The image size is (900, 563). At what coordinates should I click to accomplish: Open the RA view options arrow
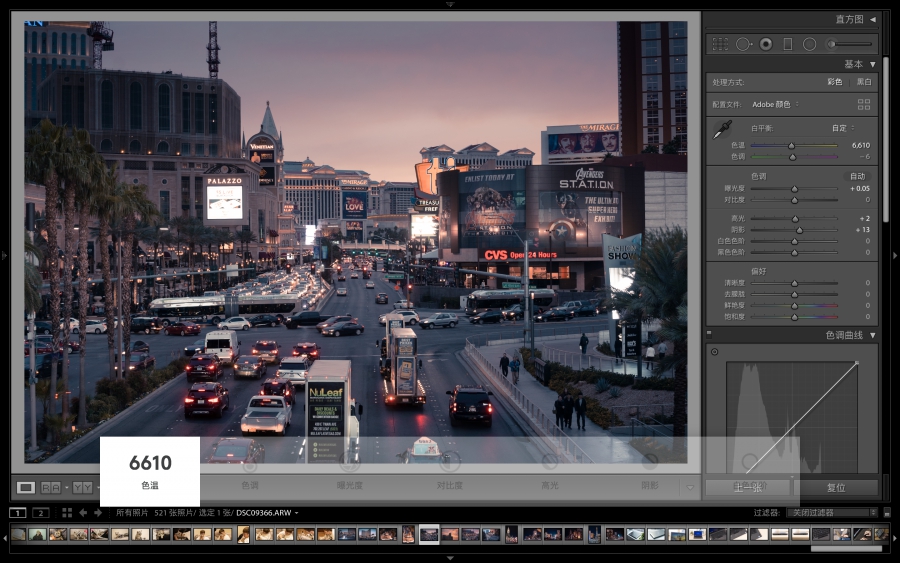[67, 488]
